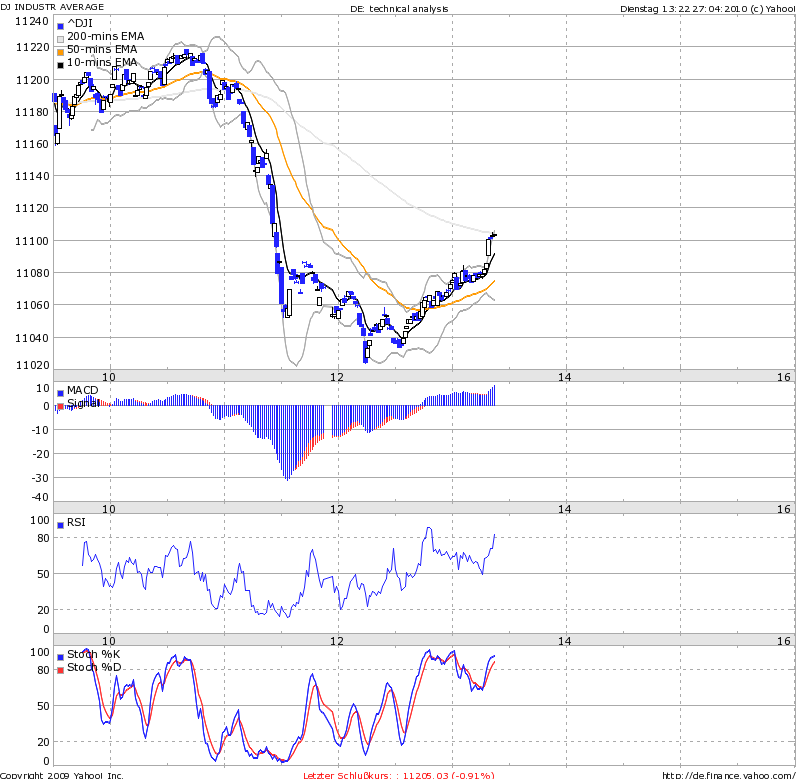
Task: Click the 'Stoch %D' legend label
Action: 94,667
